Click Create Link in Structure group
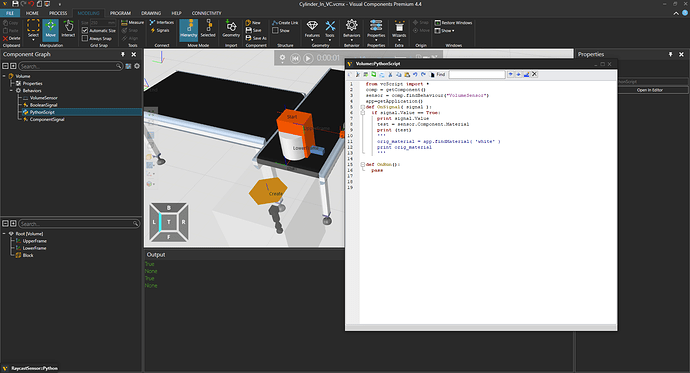 tap(285, 22)
